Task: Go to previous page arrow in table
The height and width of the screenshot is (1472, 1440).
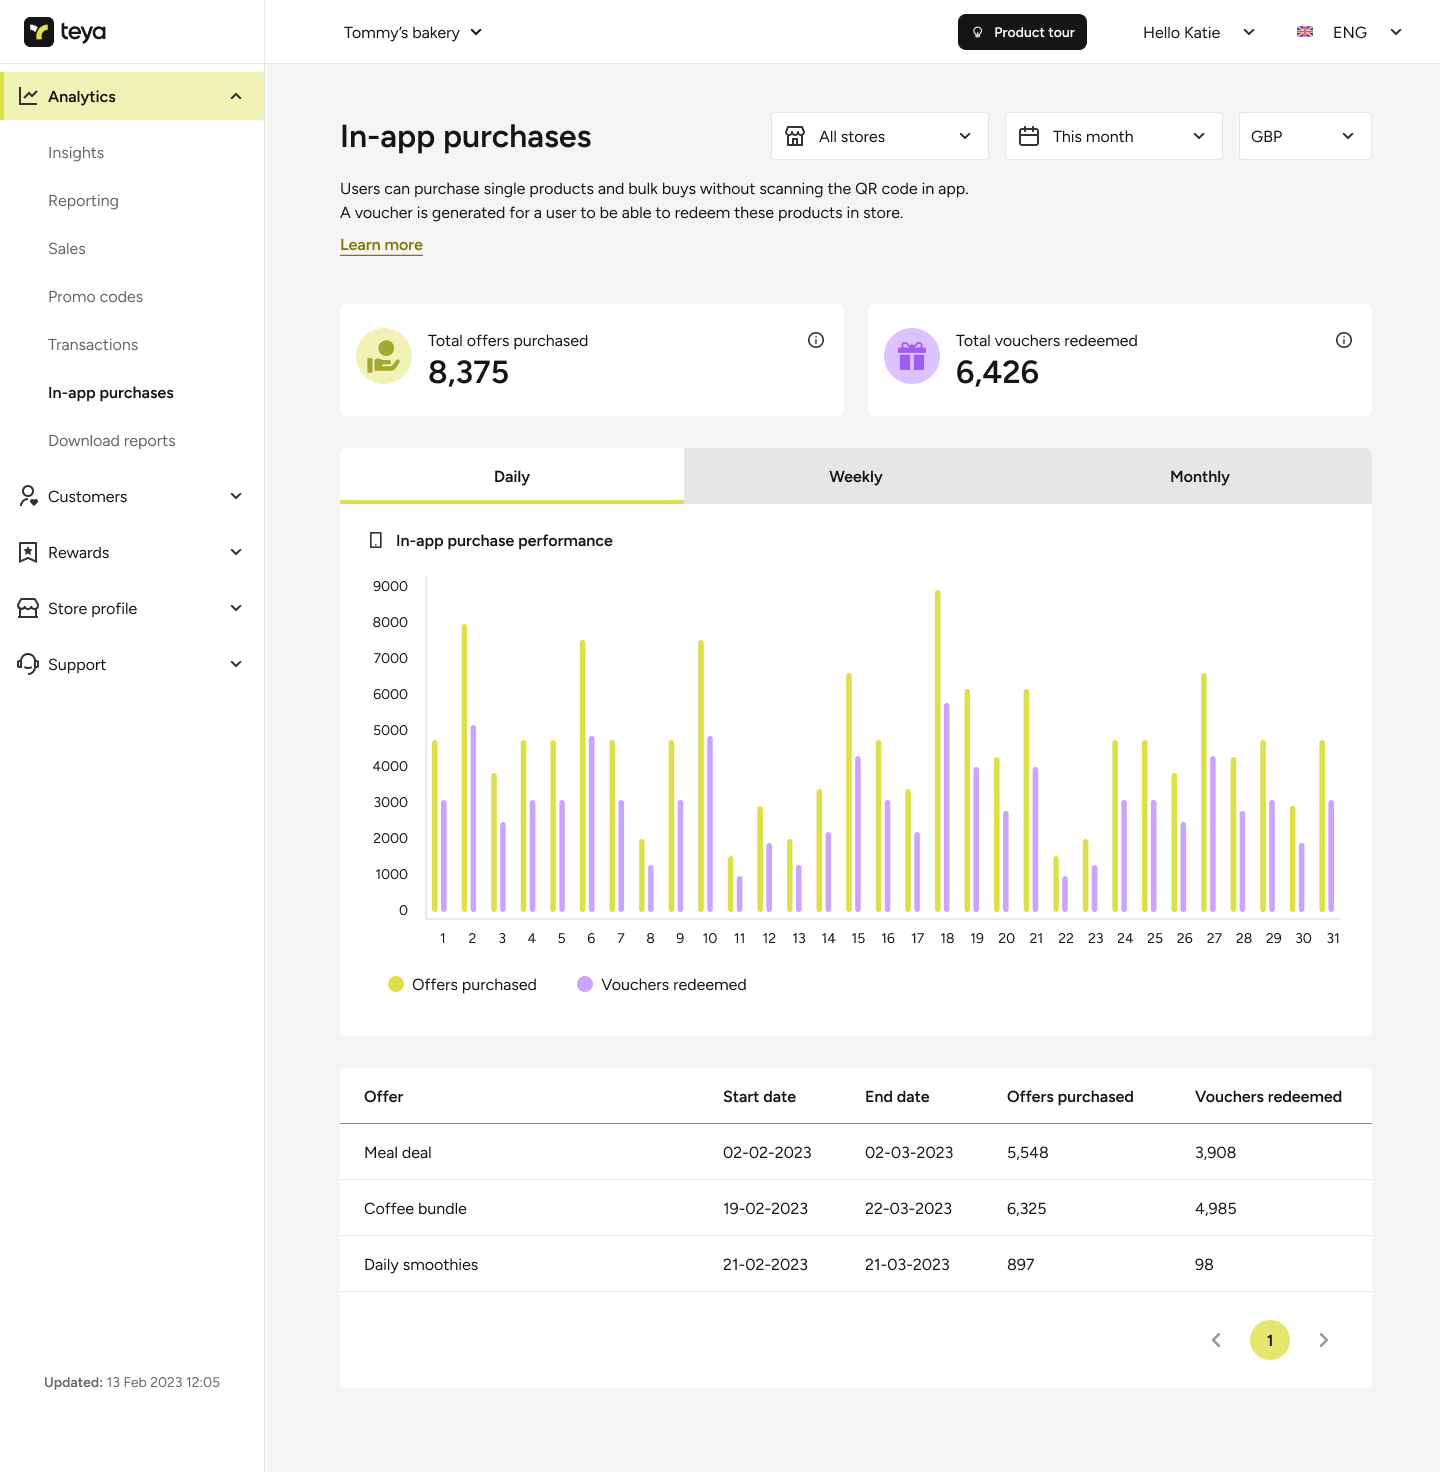Action: (1216, 1340)
